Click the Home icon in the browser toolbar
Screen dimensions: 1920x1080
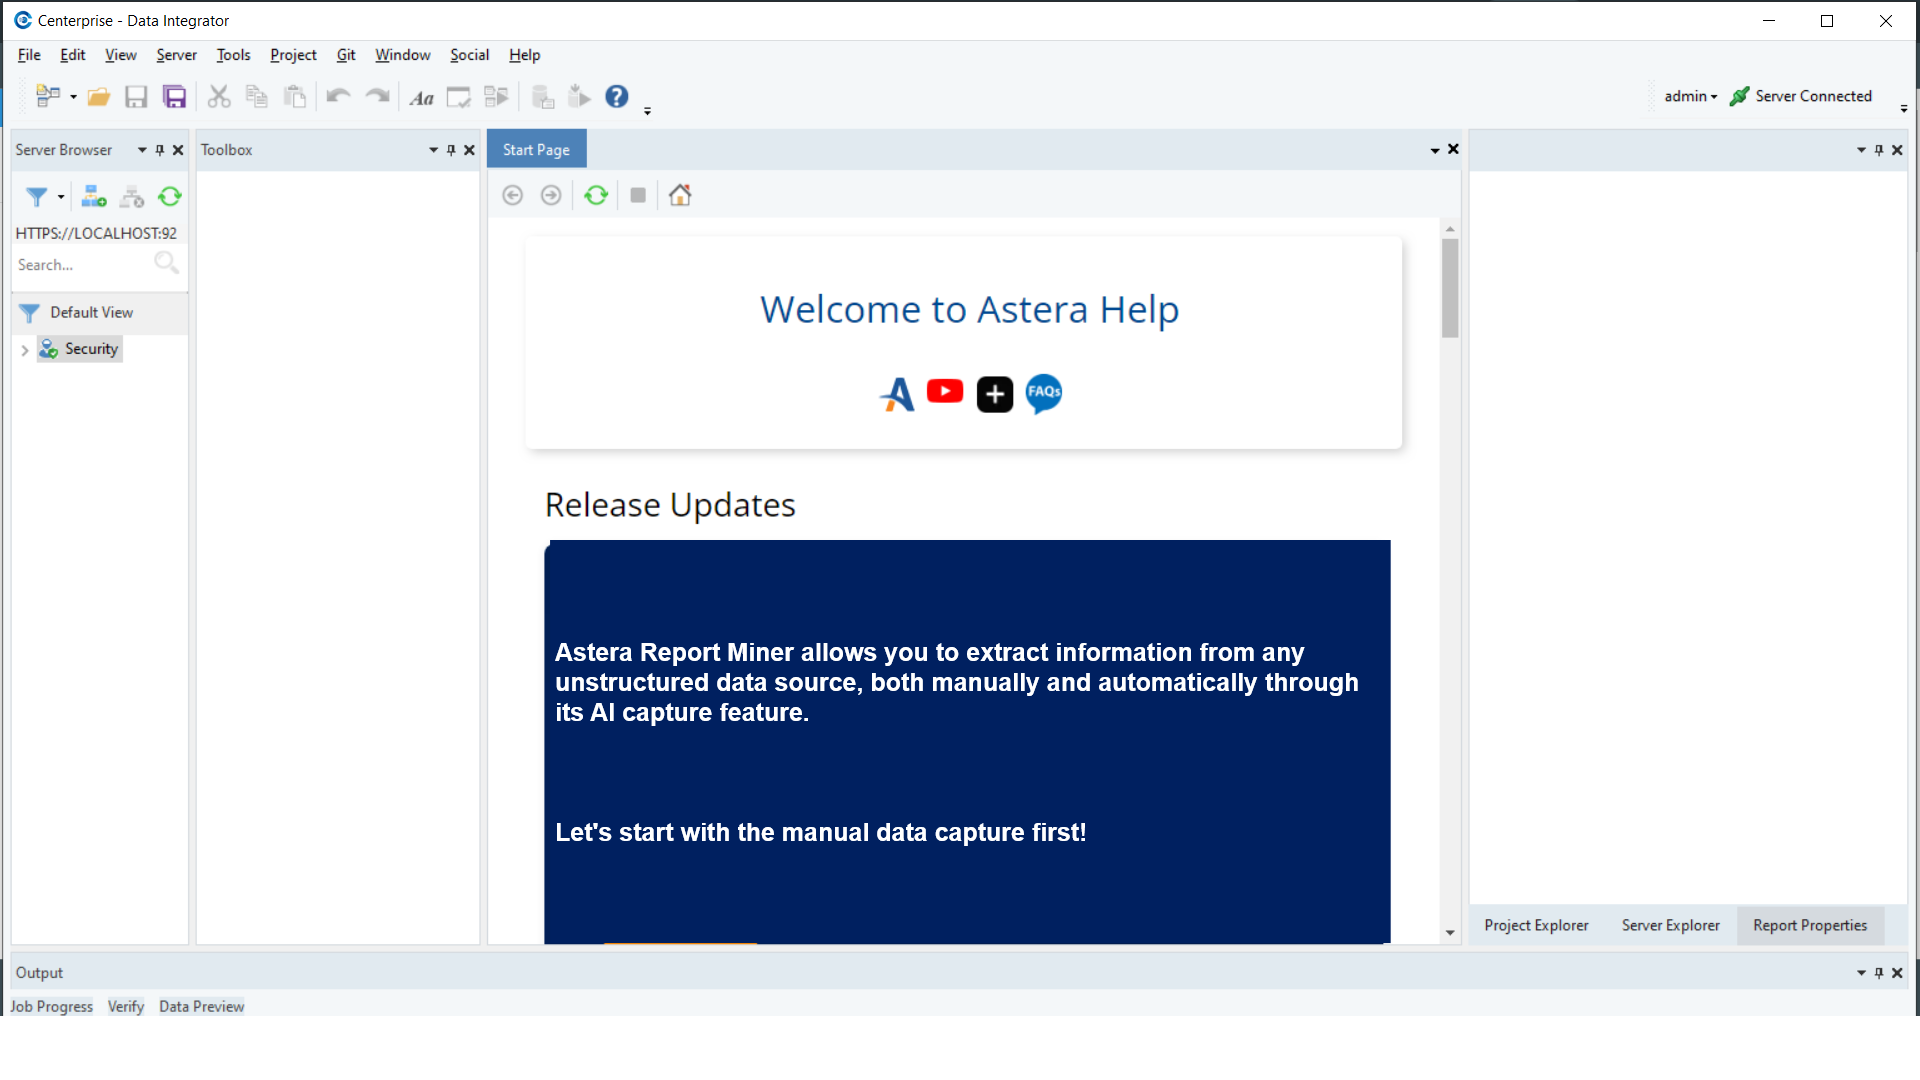pyautogui.click(x=680, y=195)
